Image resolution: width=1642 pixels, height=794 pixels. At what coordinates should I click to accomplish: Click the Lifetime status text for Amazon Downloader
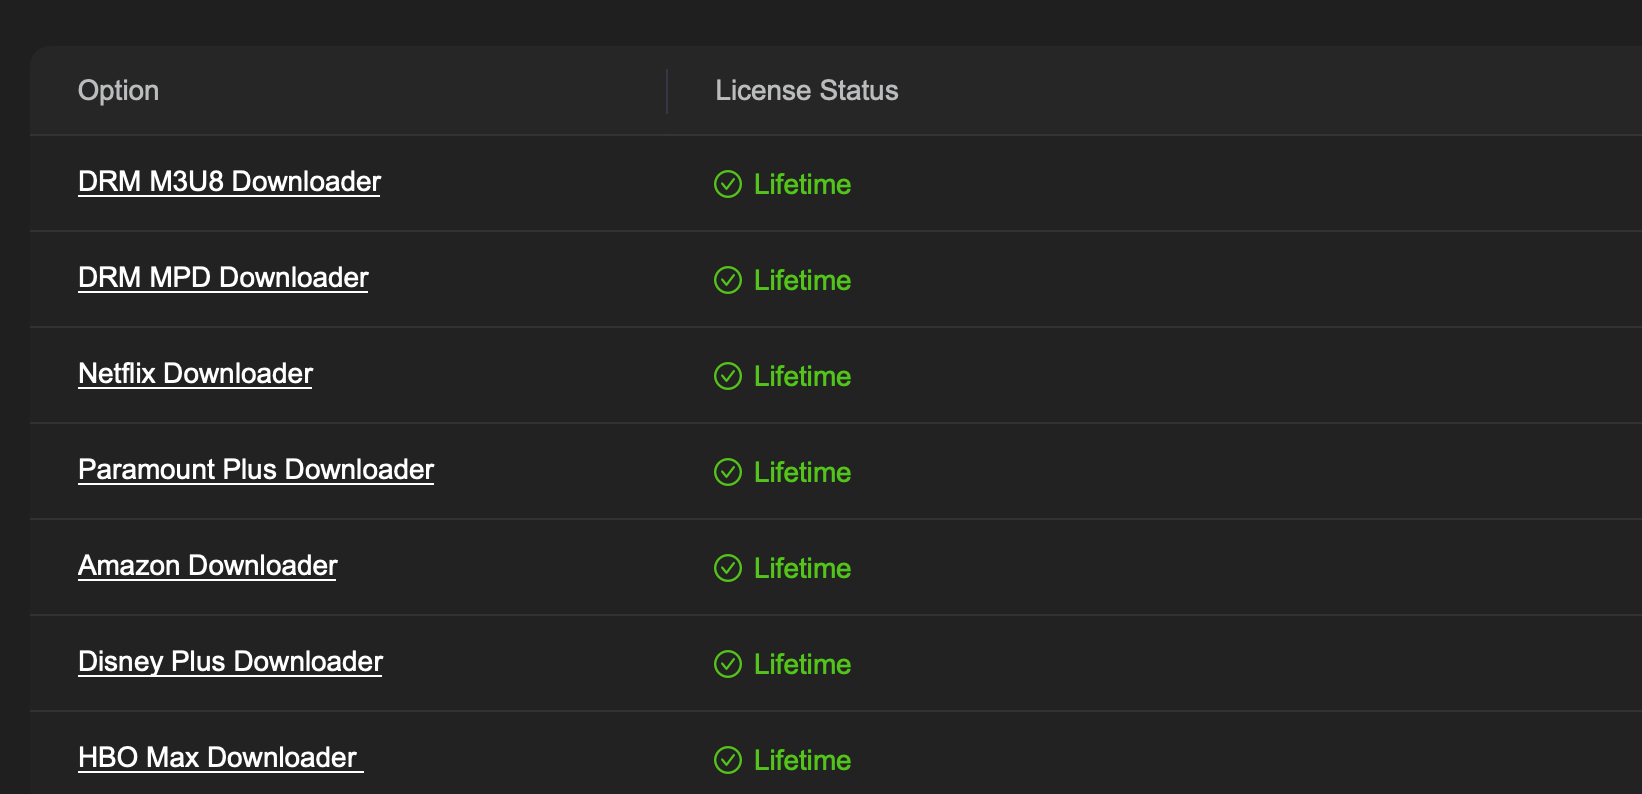click(x=802, y=568)
